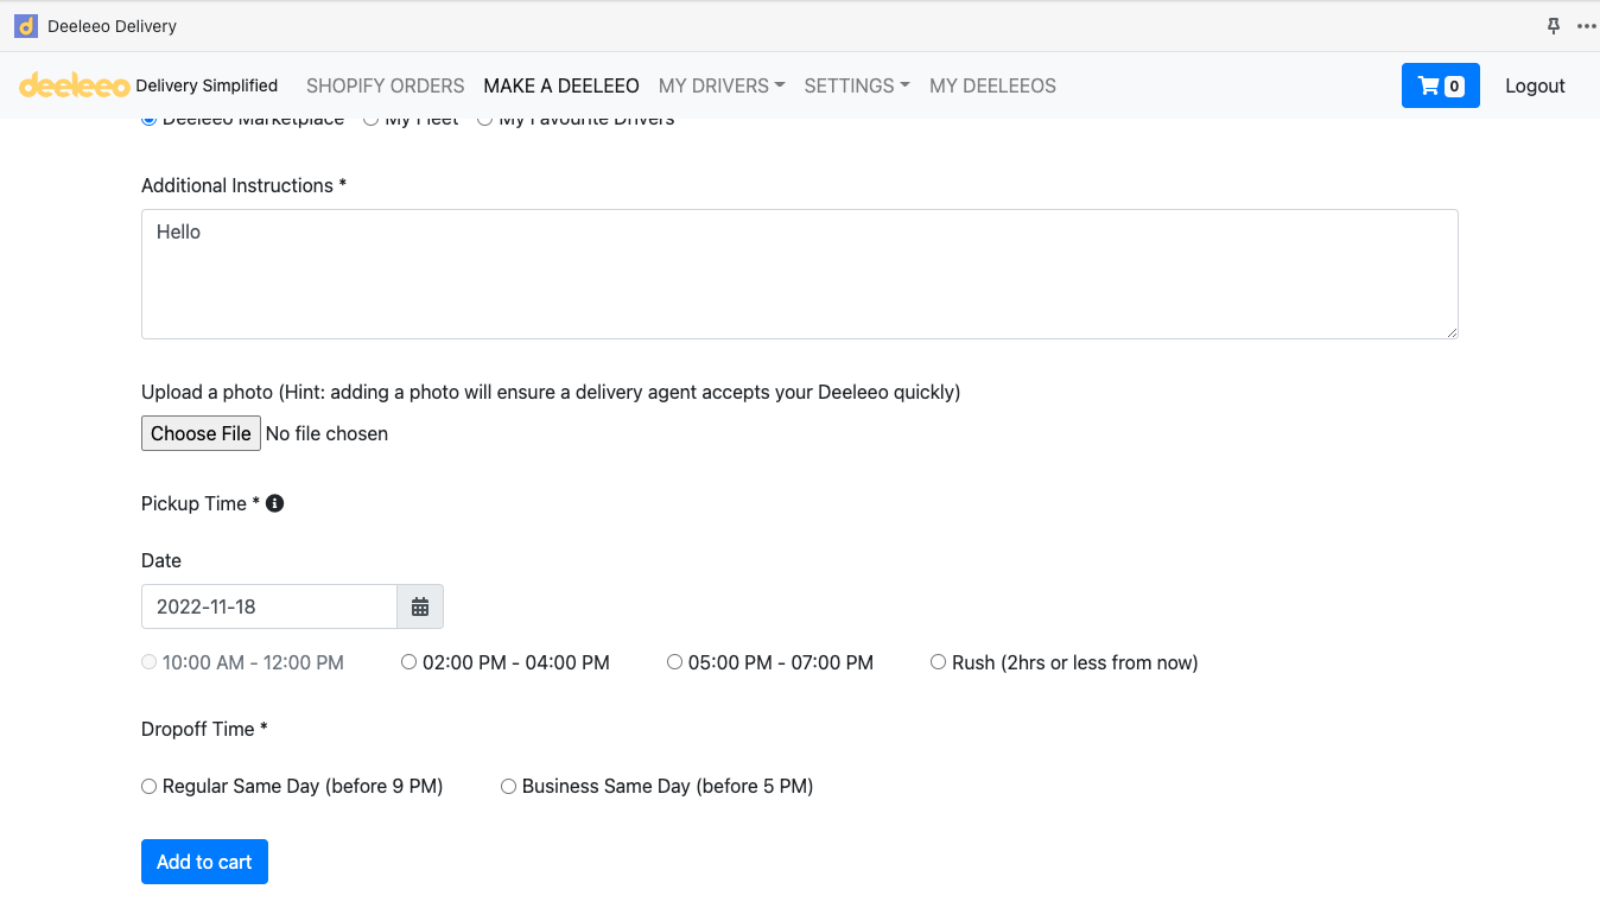
Task: Click the Choose File button
Action: pos(201,434)
